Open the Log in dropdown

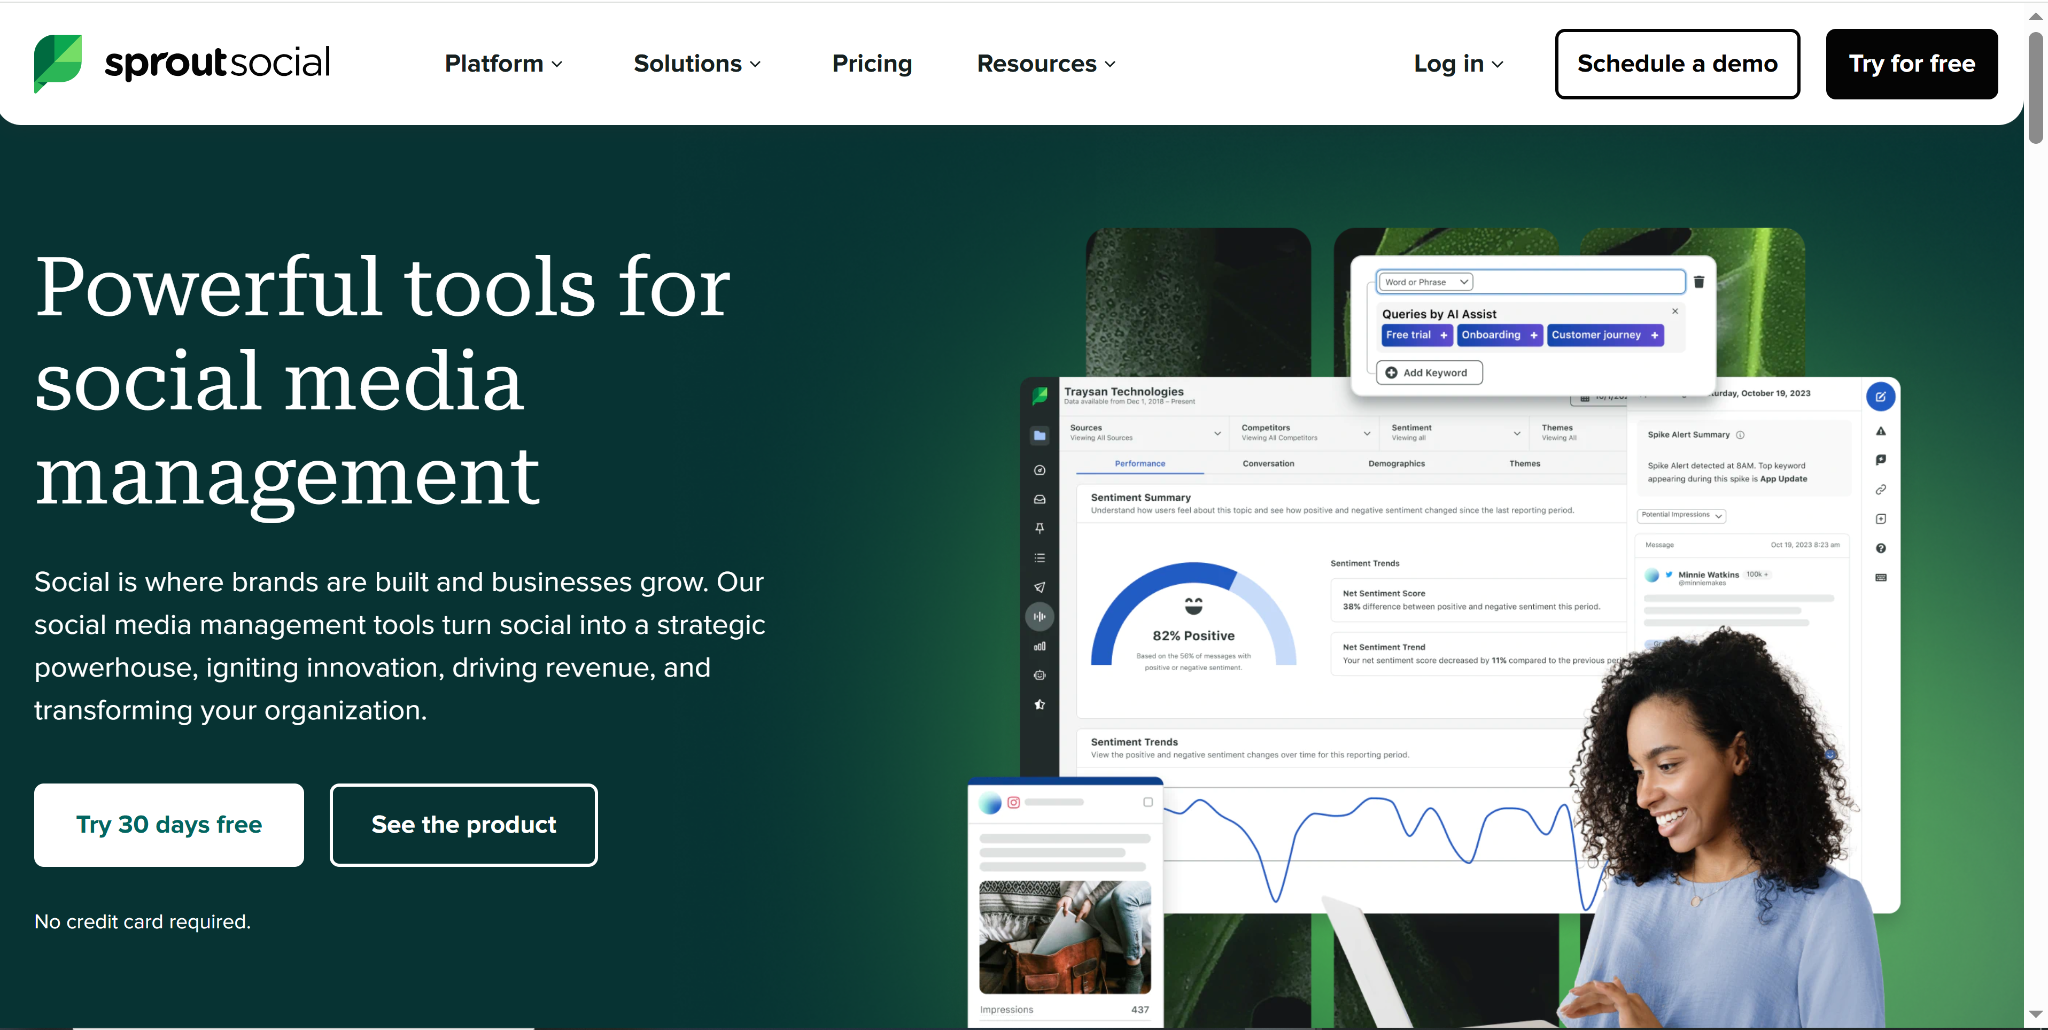pos(1459,64)
